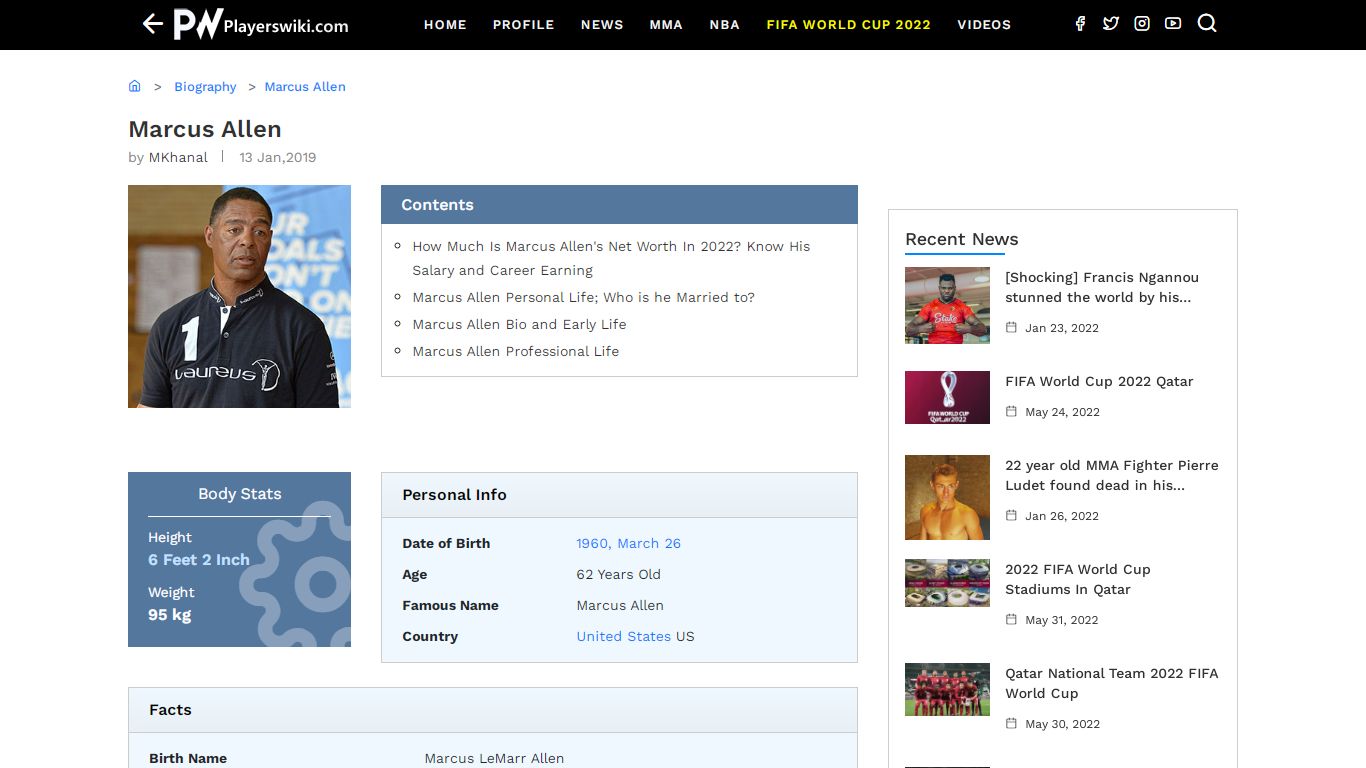Jump to Marcus Allen Personal Life section
The image size is (1366, 768).
click(x=584, y=297)
